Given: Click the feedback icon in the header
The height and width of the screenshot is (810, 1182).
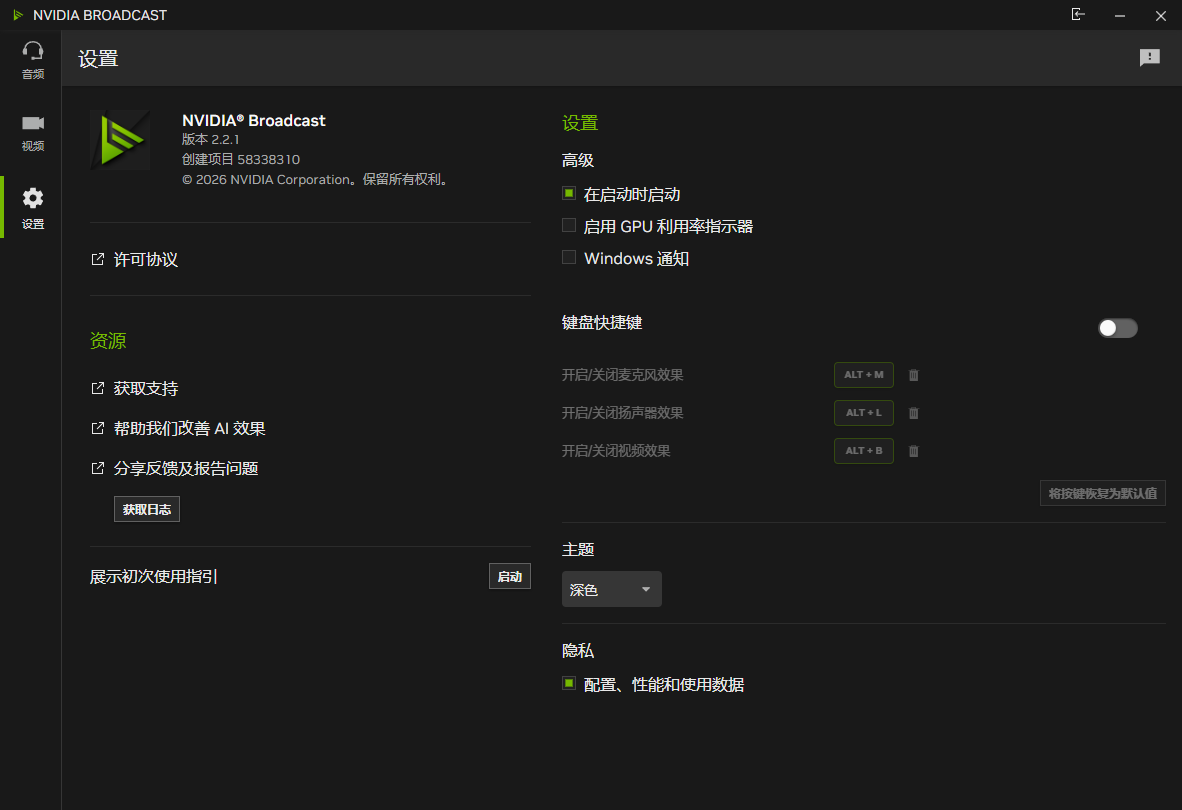Looking at the screenshot, I should pos(1149,57).
